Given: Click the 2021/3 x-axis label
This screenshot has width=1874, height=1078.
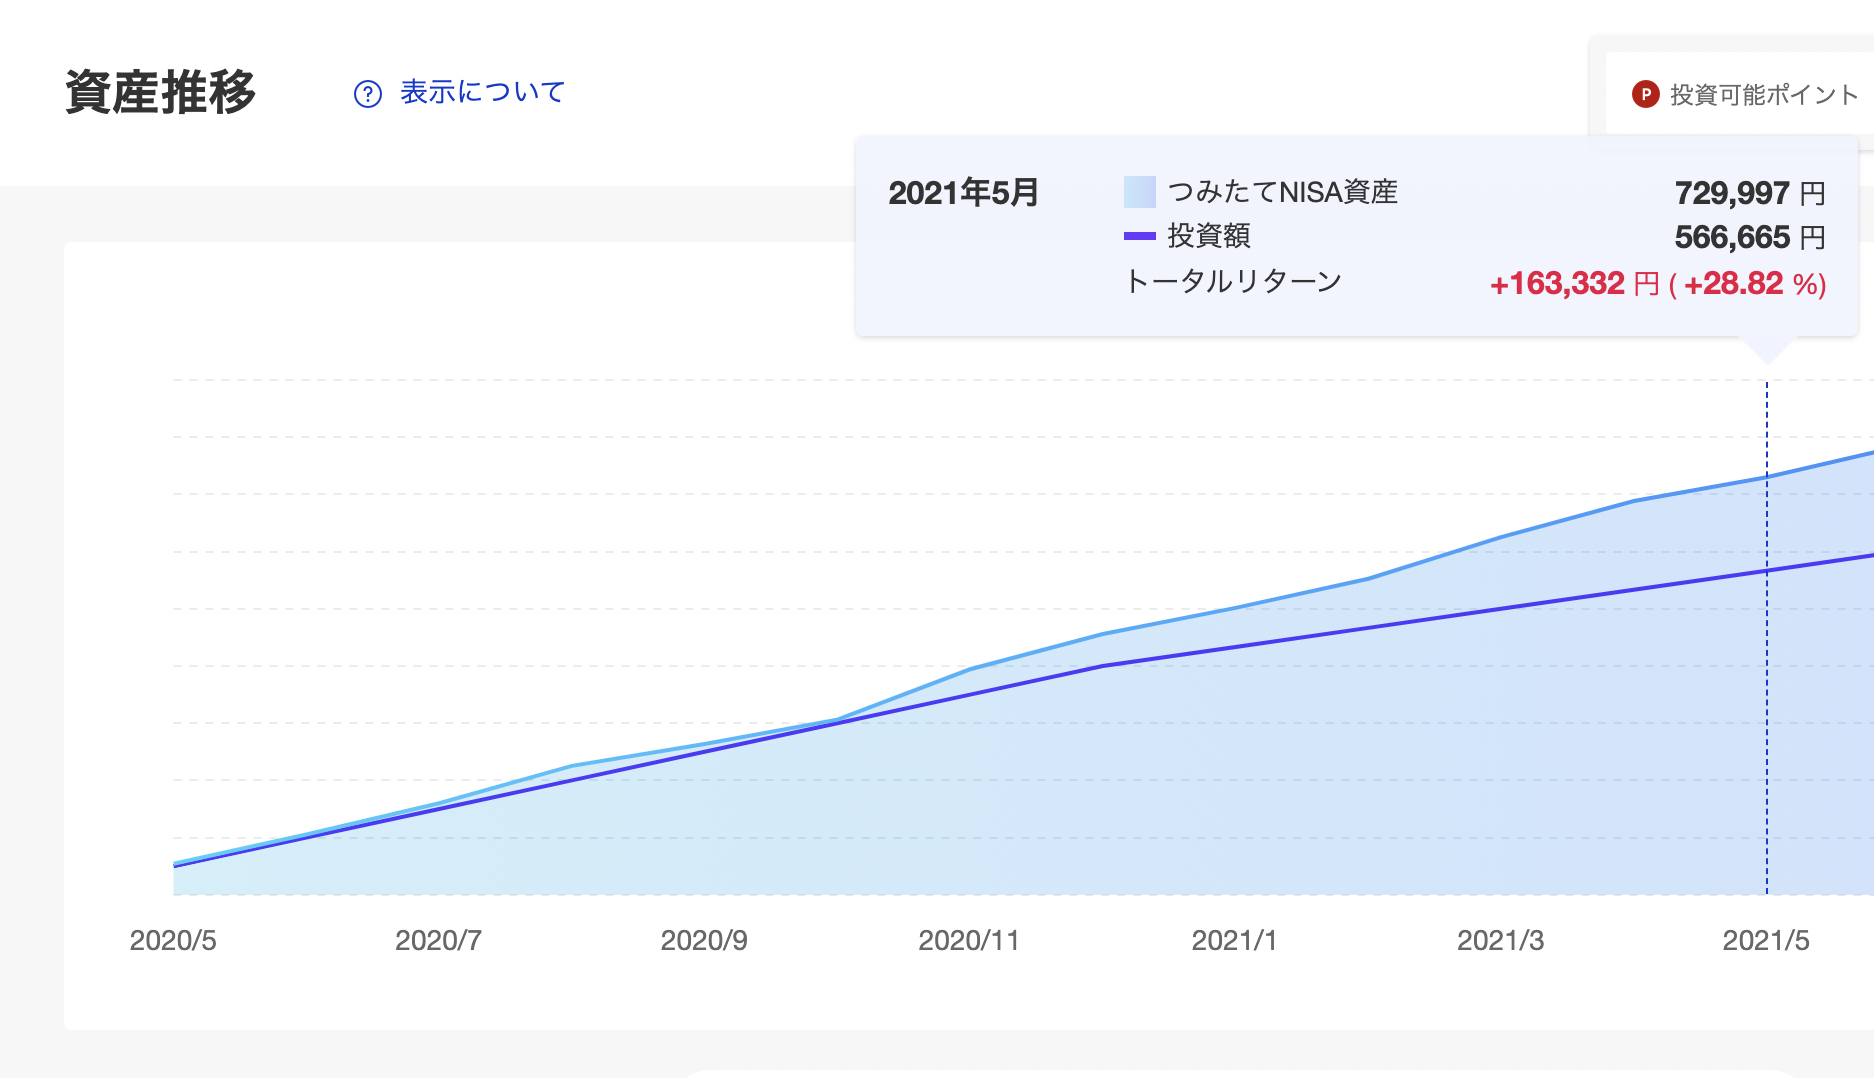Looking at the screenshot, I should (1500, 940).
